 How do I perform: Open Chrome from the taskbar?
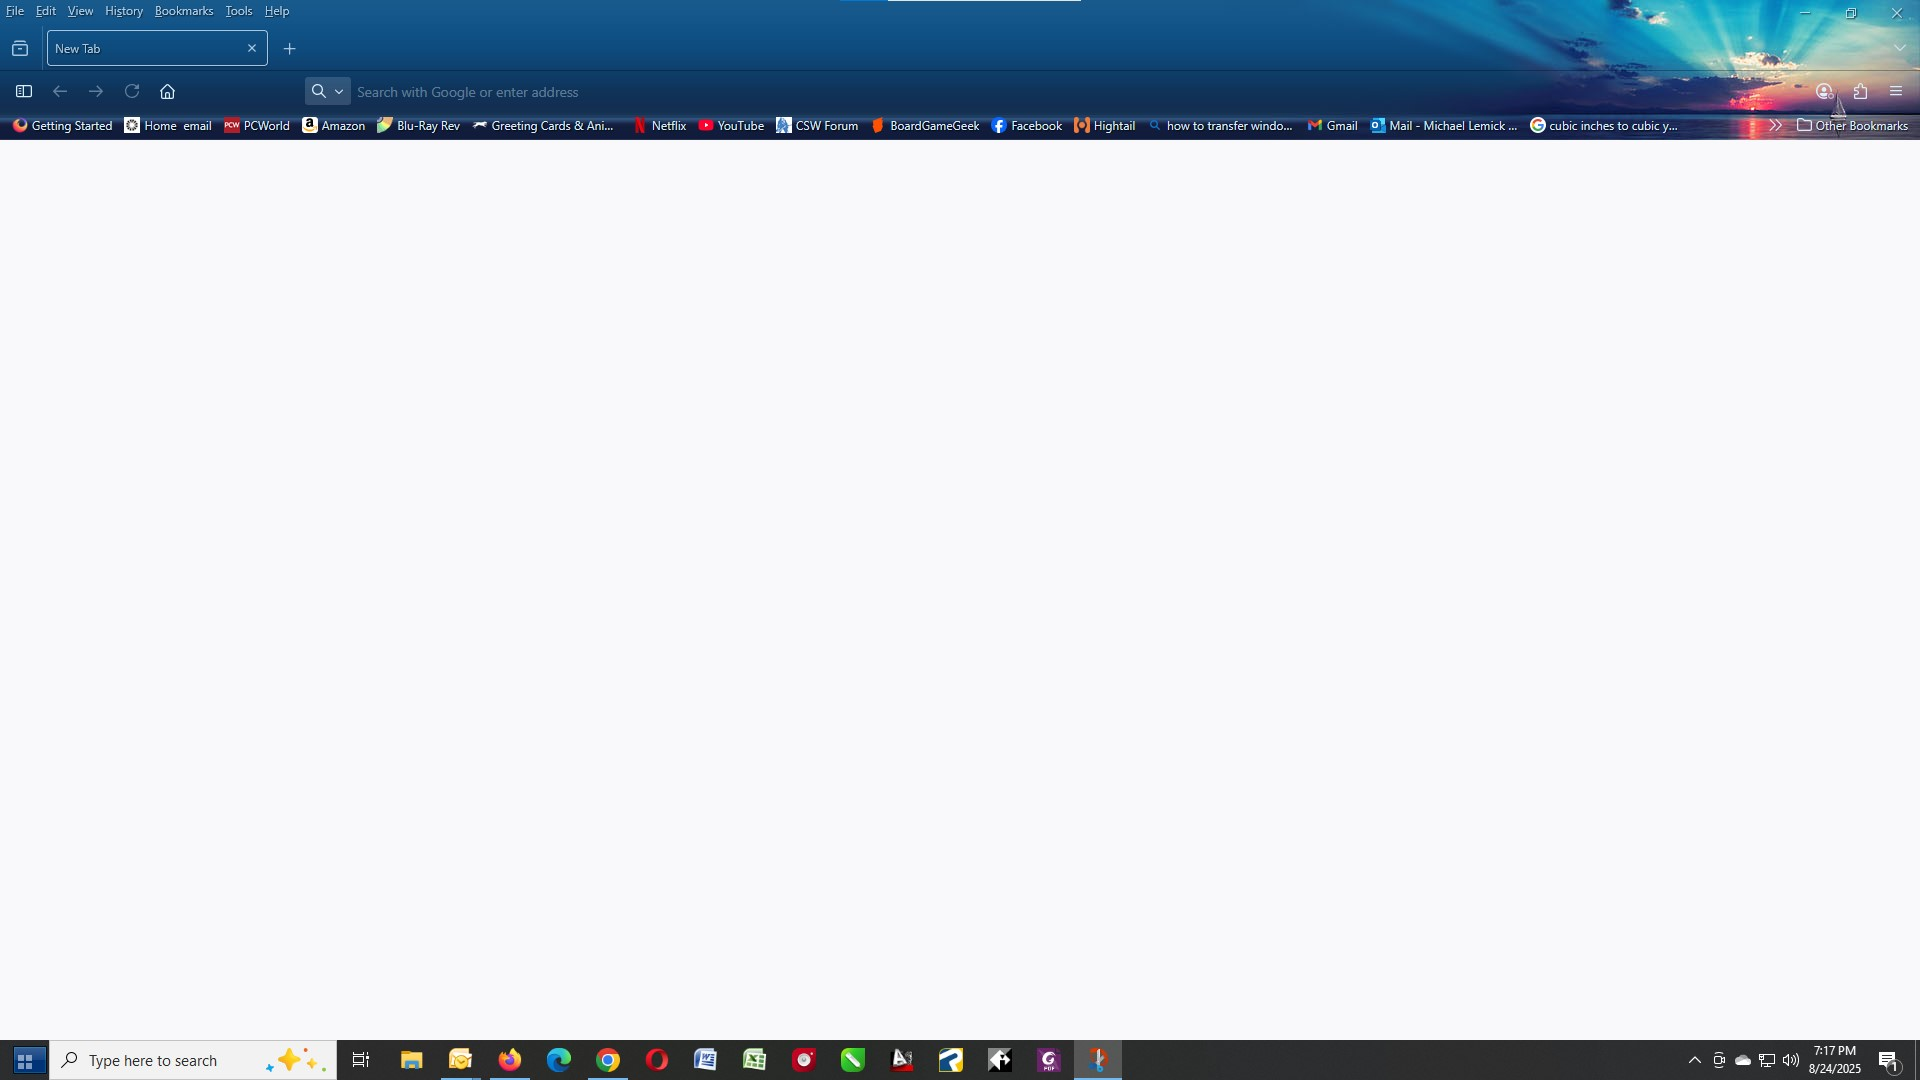[x=608, y=1060]
